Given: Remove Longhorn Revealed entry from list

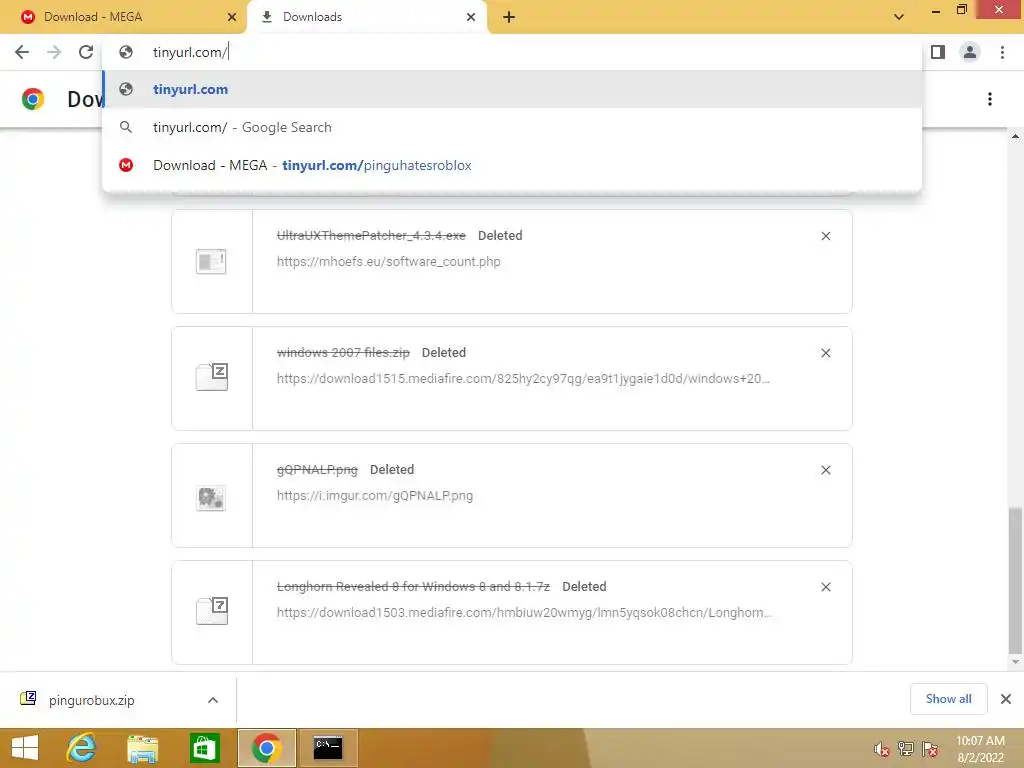Looking at the screenshot, I should tap(825, 586).
